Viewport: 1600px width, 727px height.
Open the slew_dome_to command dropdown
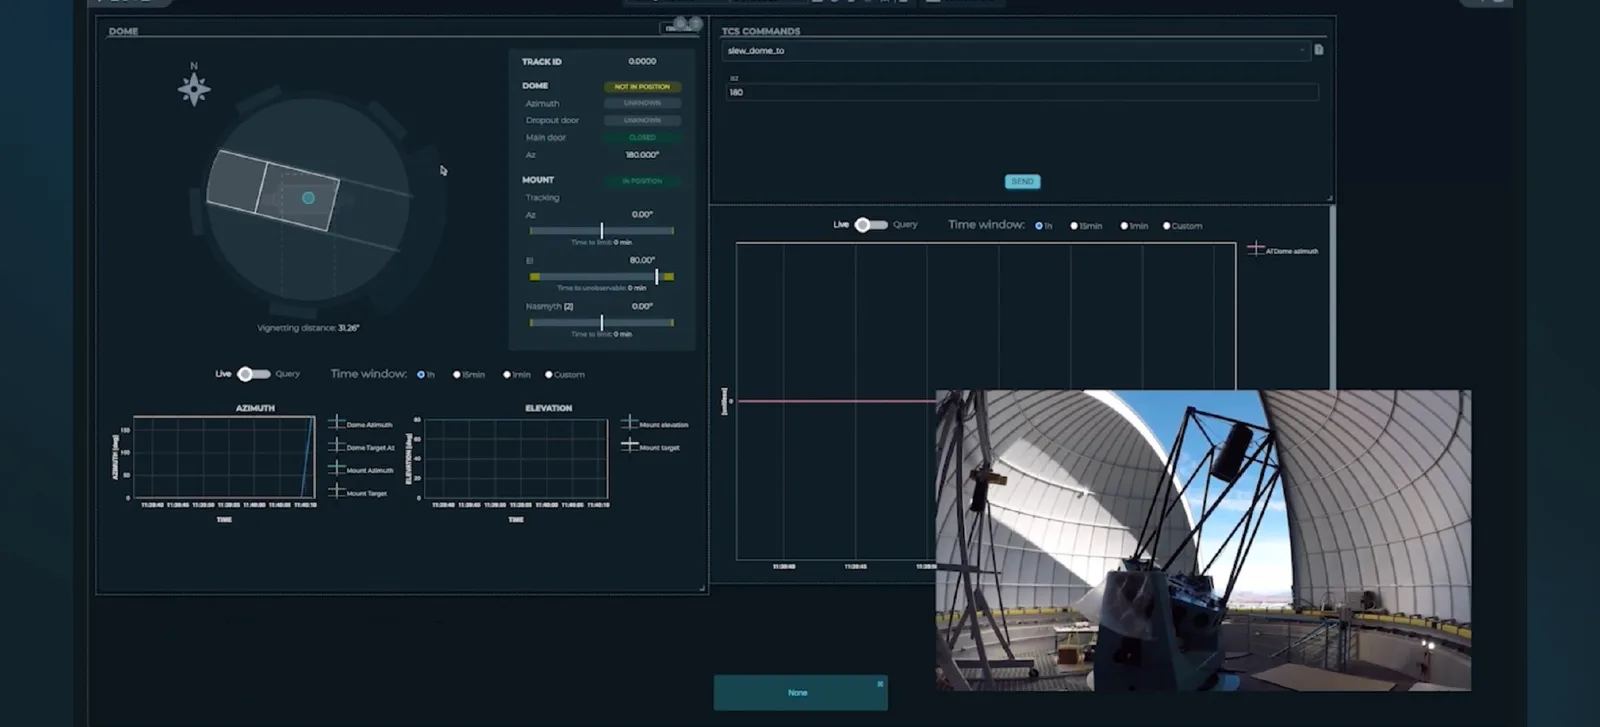(x=1016, y=50)
